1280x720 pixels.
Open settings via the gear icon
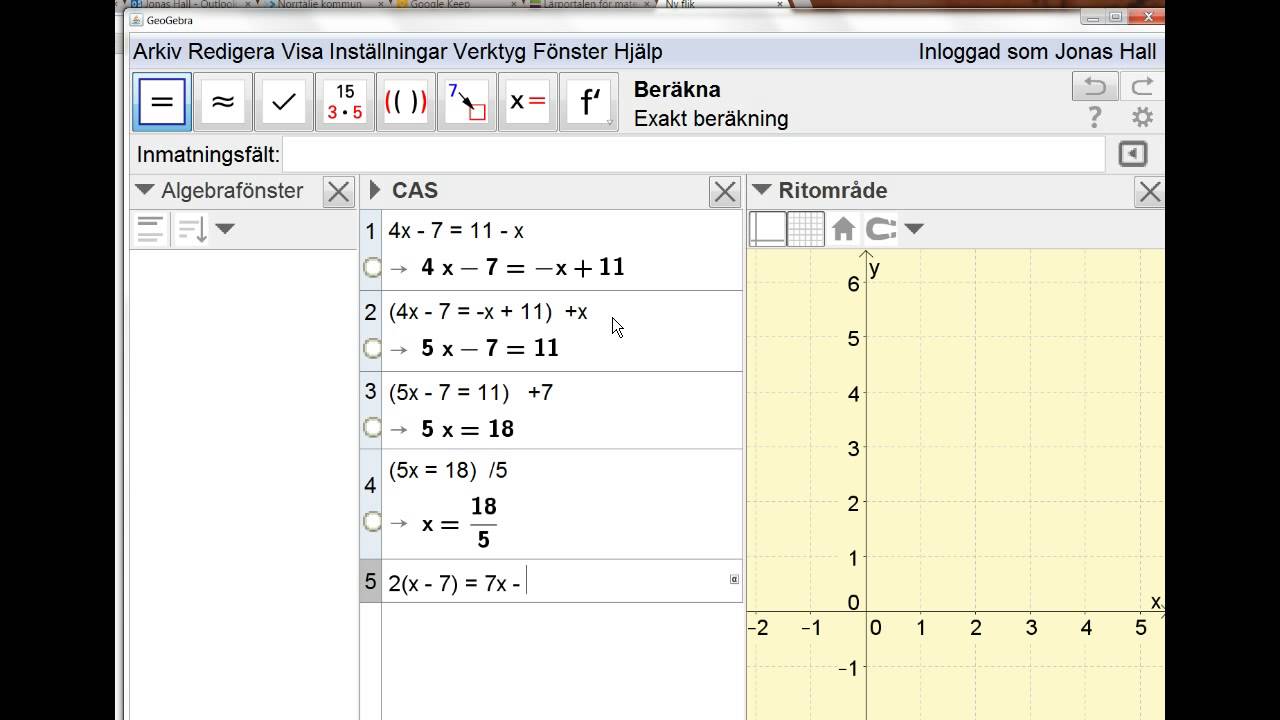1142,118
